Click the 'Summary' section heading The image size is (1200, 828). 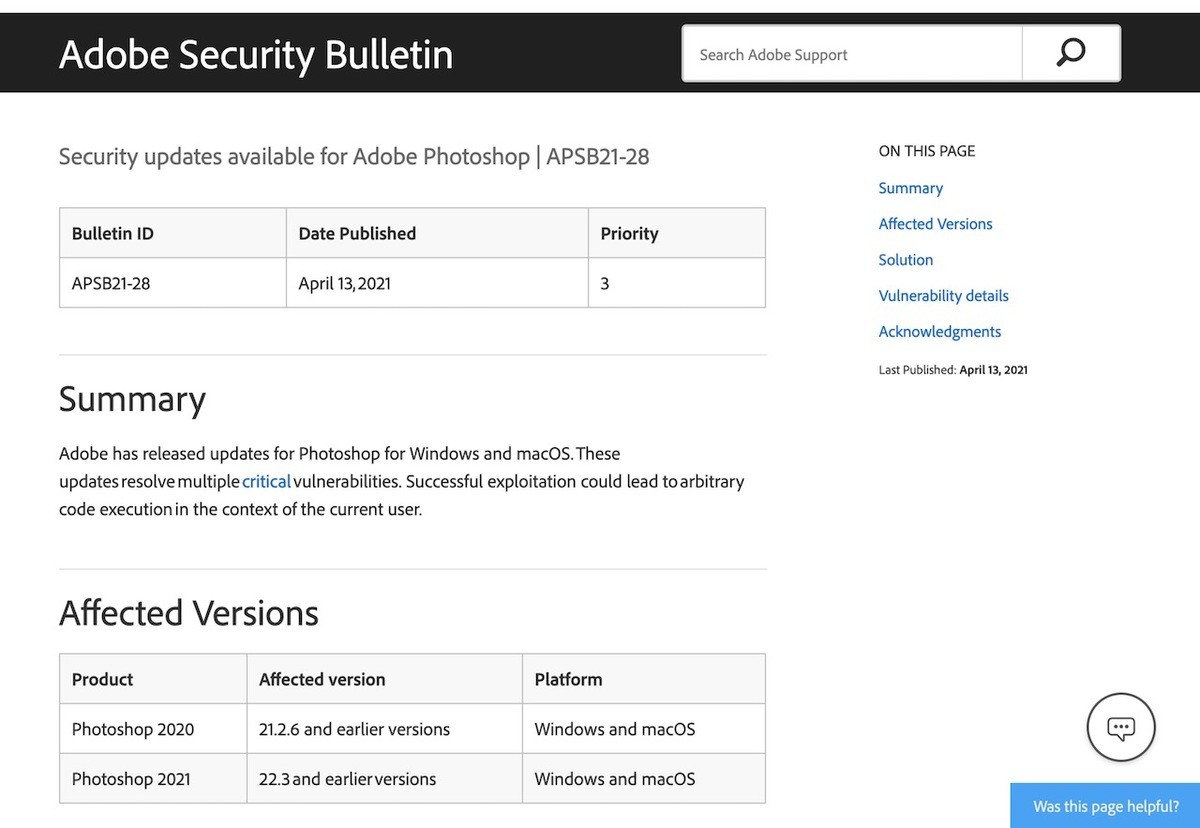pyautogui.click(x=132, y=399)
